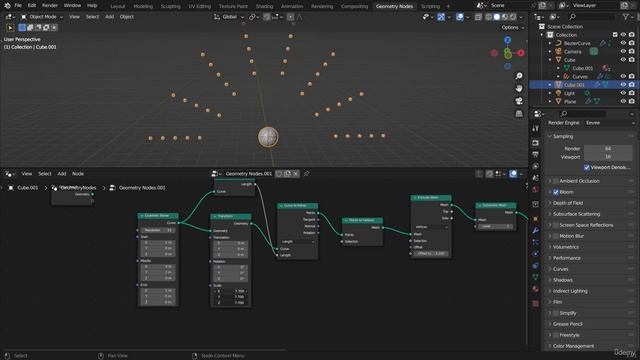Pin the node tree with pin icon
The height and width of the screenshot is (360, 640).
pyautogui.click(x=306, y=174)
